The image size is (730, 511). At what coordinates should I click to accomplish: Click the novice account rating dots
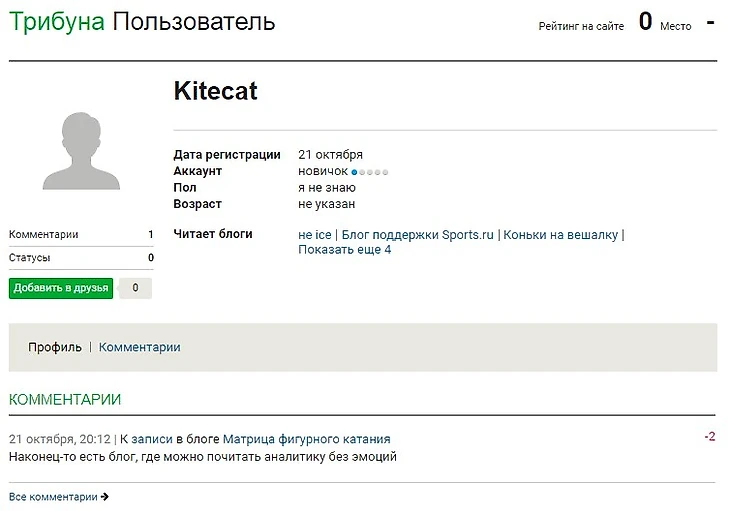coord(370,172)
